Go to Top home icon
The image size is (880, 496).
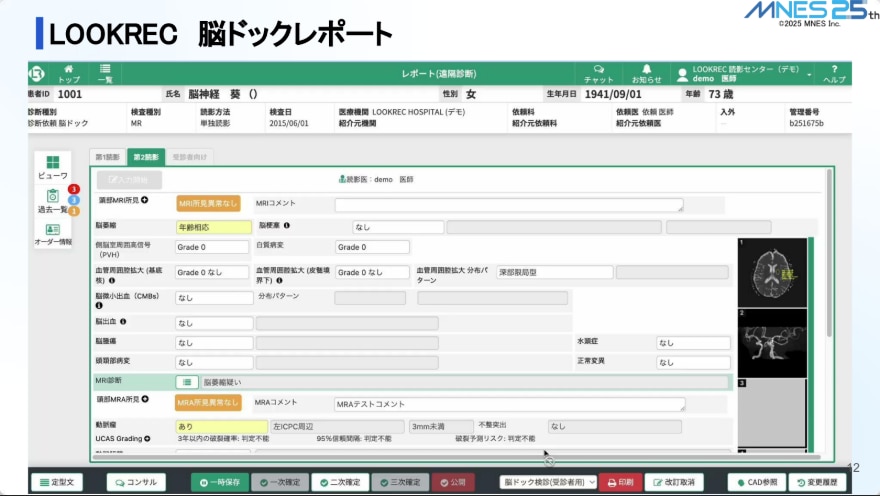click(68, 74)
